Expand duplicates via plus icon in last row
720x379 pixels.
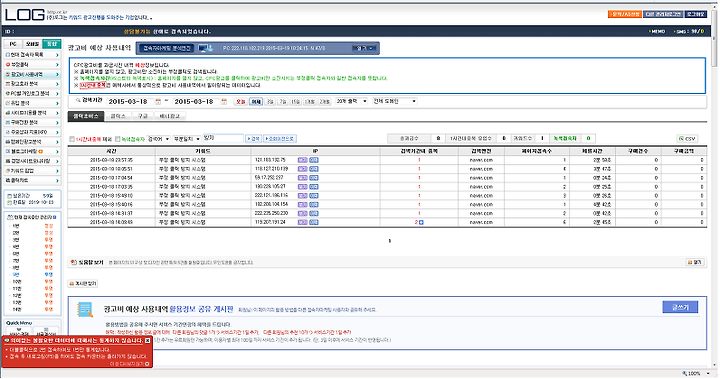click(421, 222)
